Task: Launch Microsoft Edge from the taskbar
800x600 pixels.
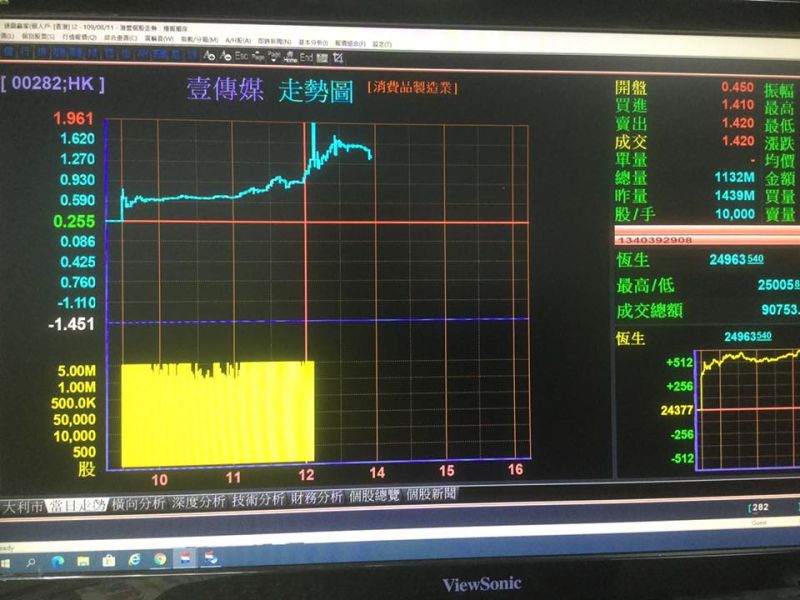Action: click(58, 562)
